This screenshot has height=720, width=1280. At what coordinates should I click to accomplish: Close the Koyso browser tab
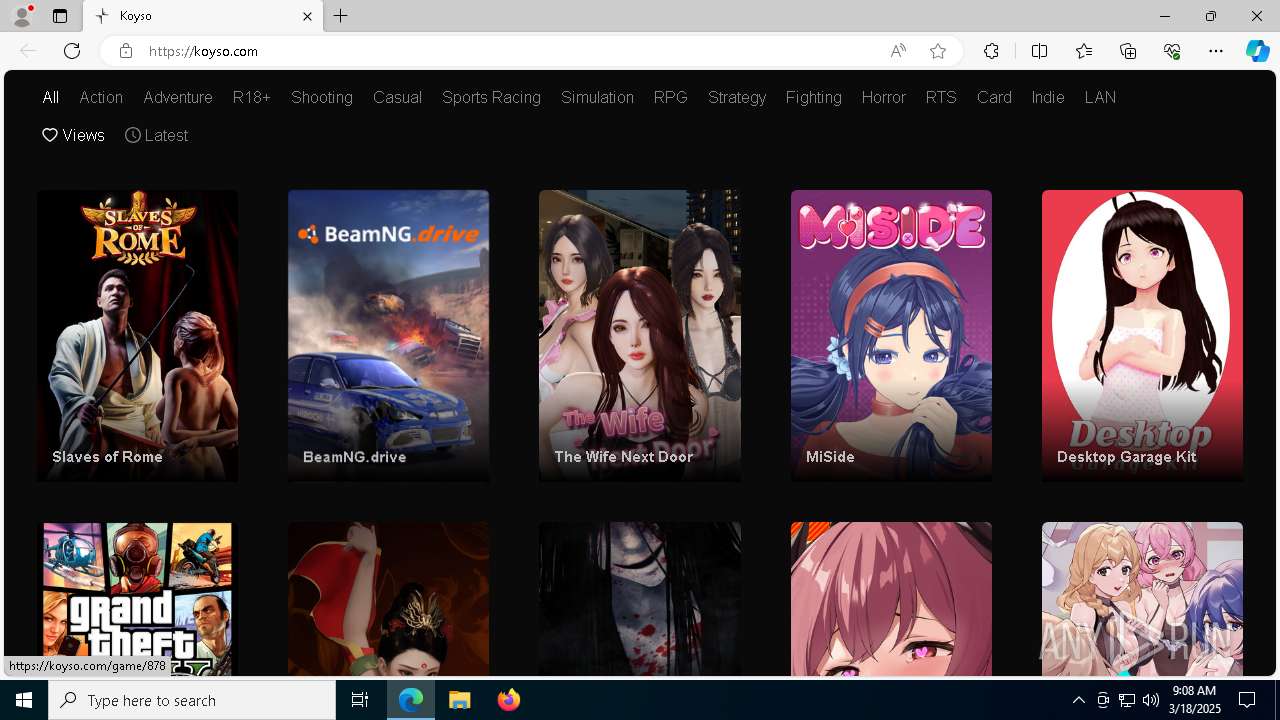click(307, 16)
